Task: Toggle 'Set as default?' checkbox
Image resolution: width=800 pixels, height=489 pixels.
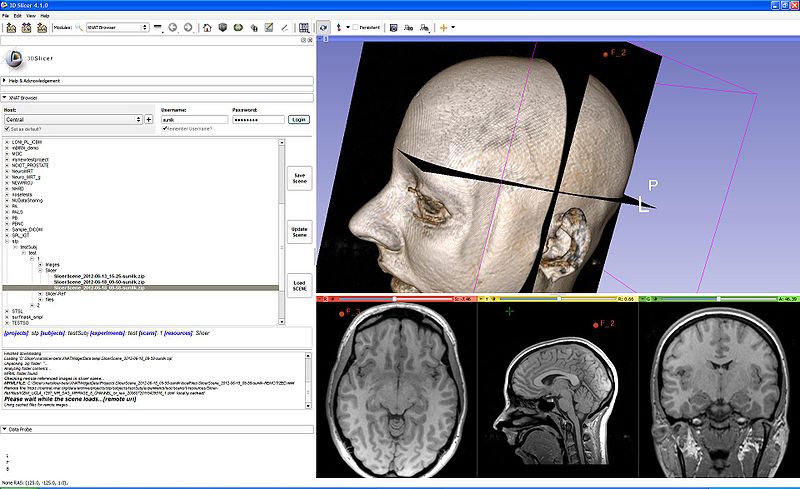Action: click(8, 129)
